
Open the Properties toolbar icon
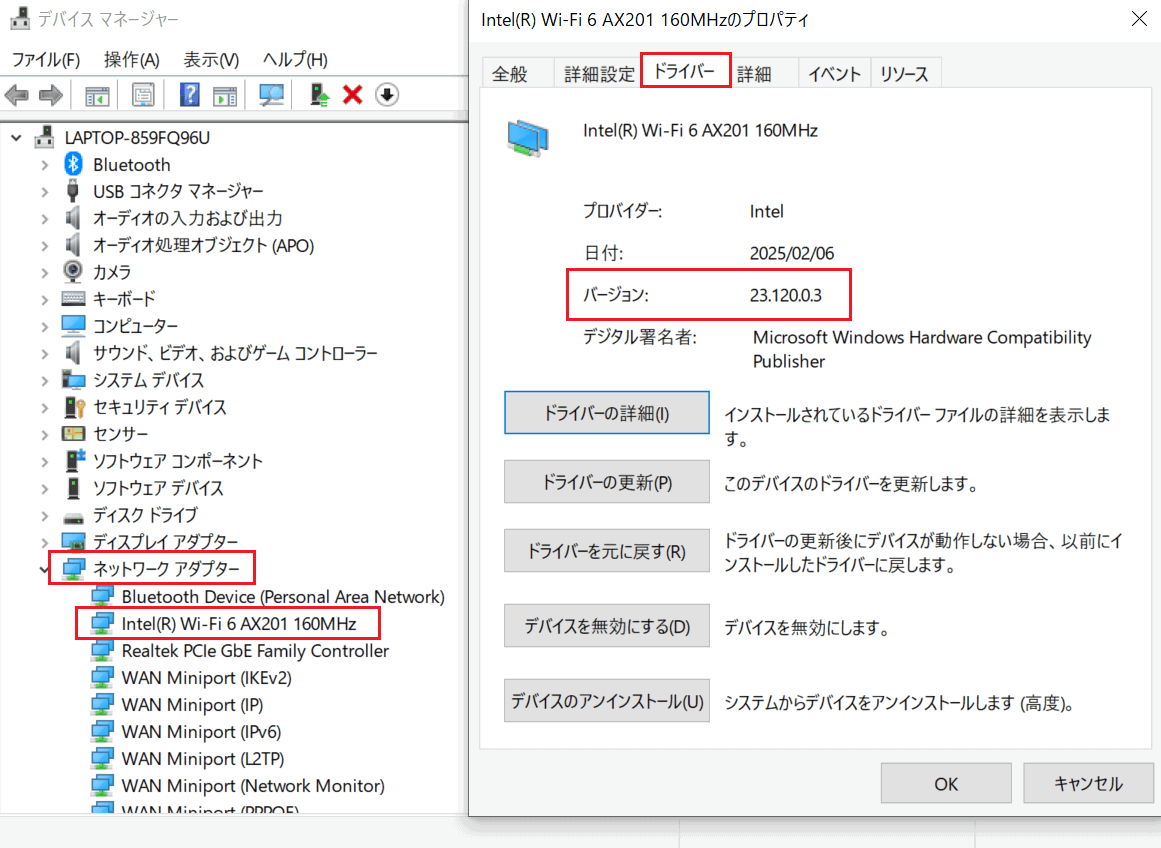pos(143,95)
